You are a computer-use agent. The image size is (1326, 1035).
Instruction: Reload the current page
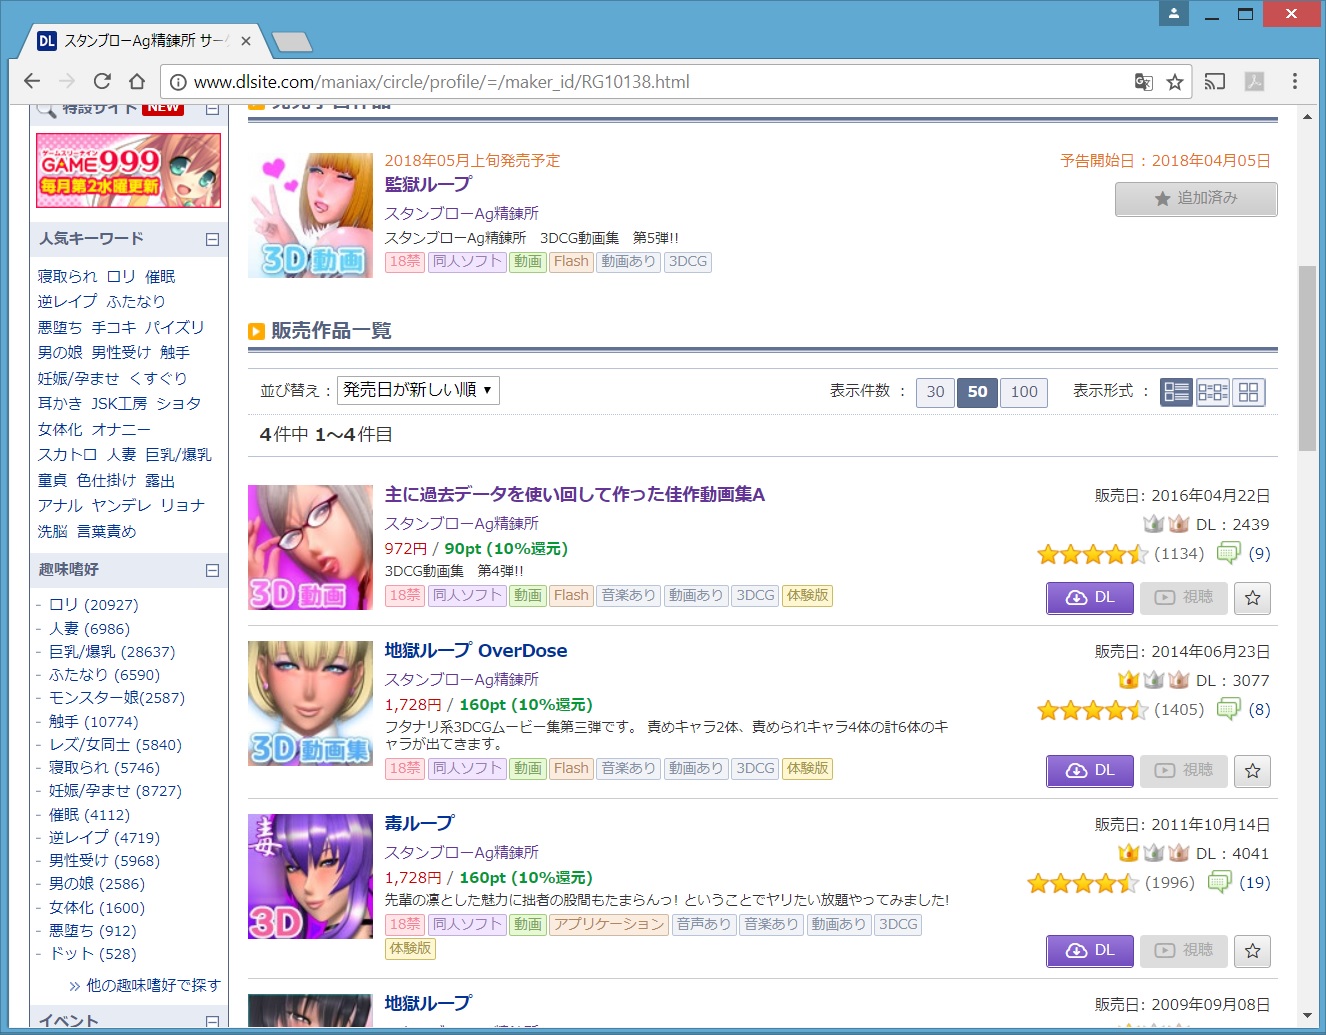click(102, 82)
